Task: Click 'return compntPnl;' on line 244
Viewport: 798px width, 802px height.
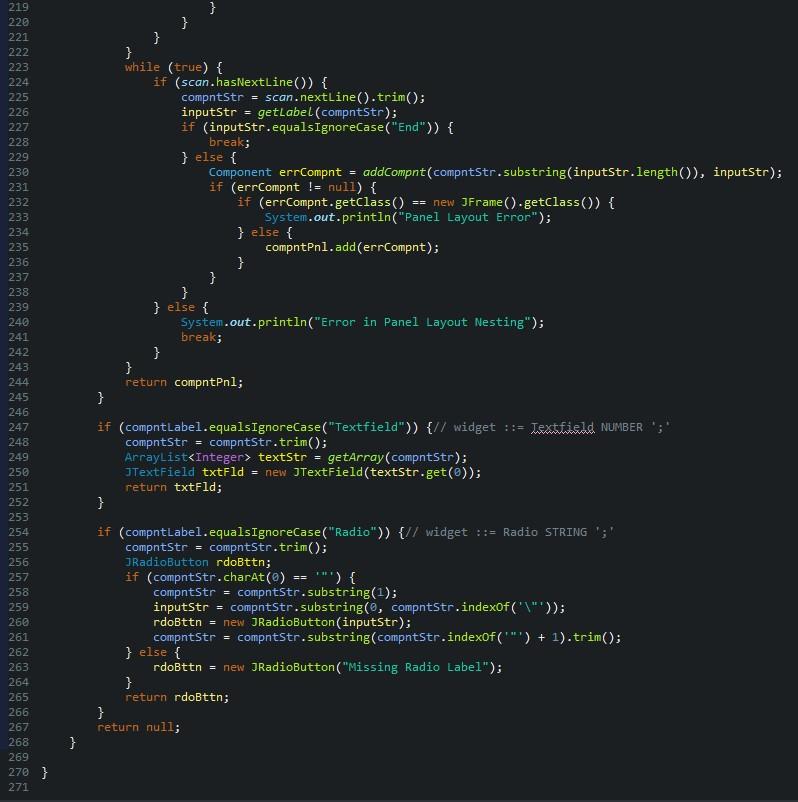Action: [x=184, y=382]
